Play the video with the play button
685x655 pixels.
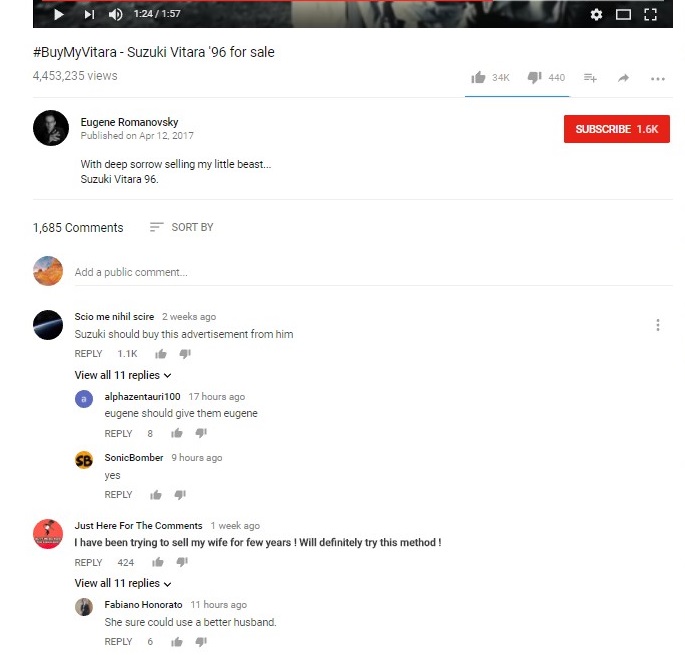pos(59,14)
